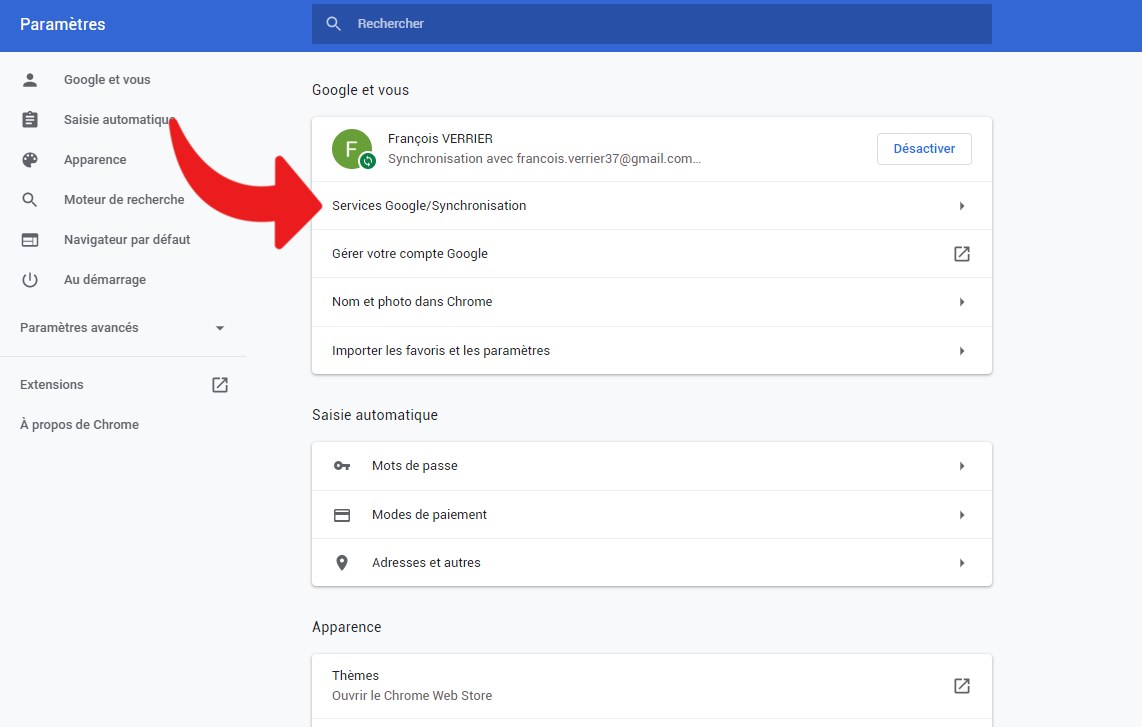Select the Apparence palette icon
Viewport: 1142px width, 727px height.
coord(30,159)
